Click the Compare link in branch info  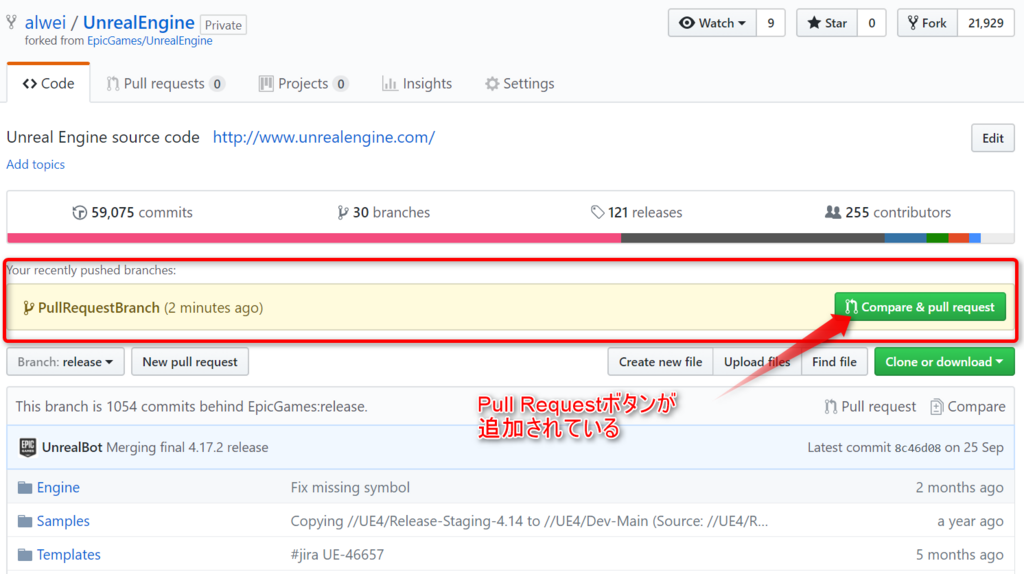[x=968, y=406]
